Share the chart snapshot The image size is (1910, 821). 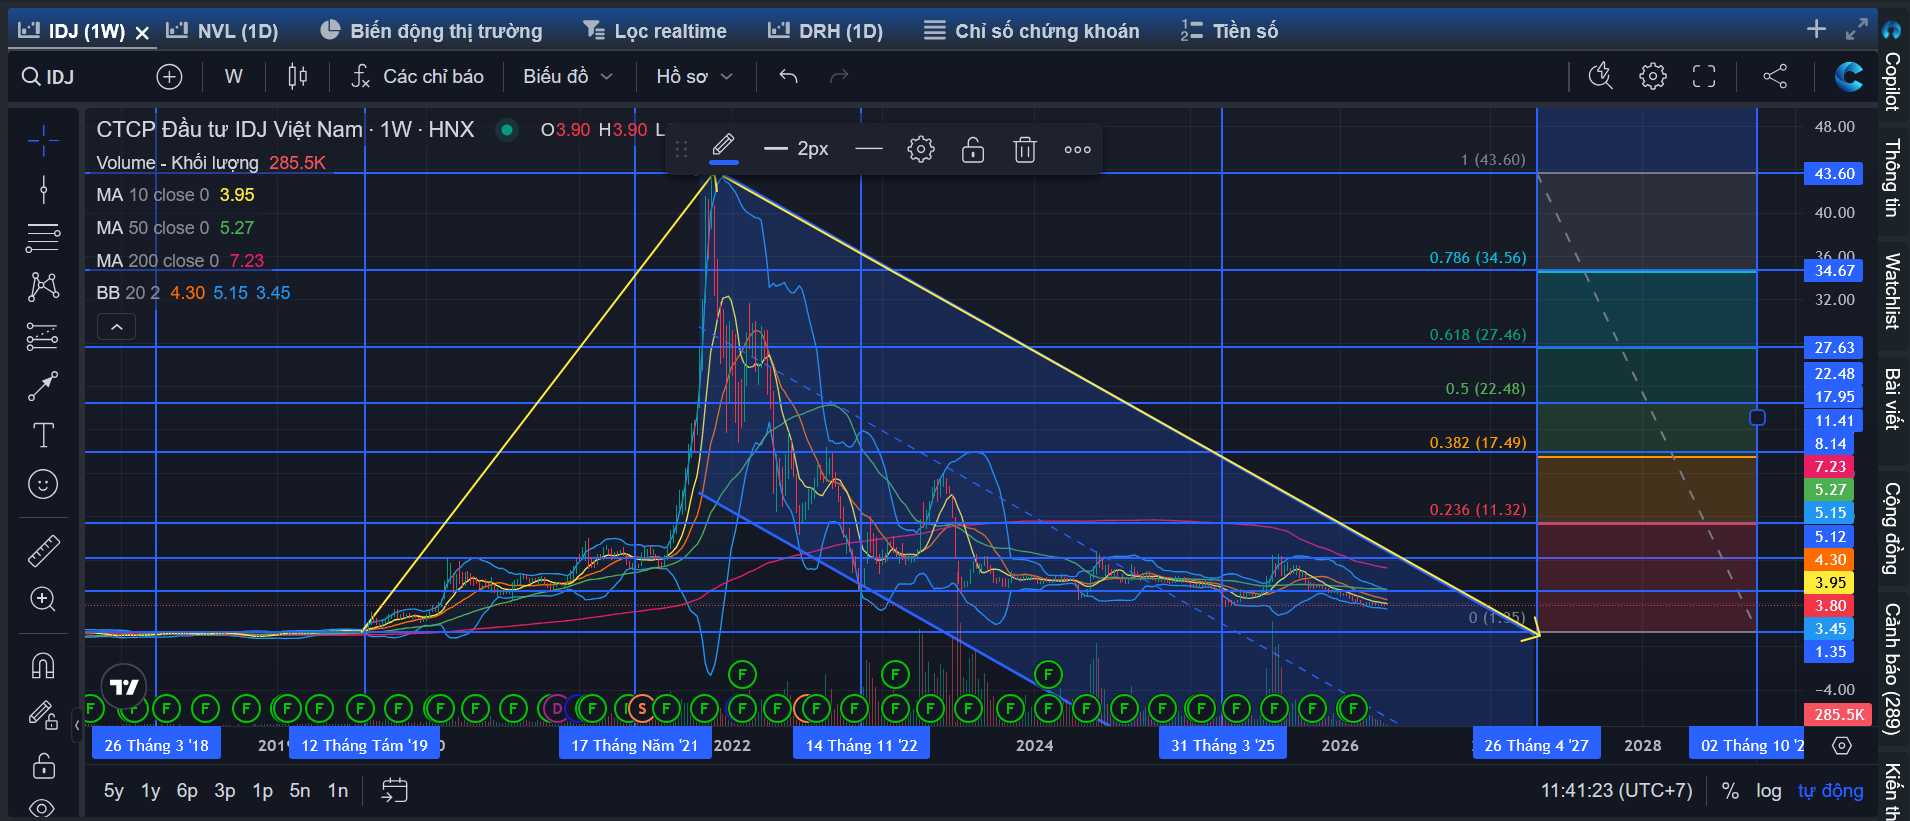tap(1775, 77)
